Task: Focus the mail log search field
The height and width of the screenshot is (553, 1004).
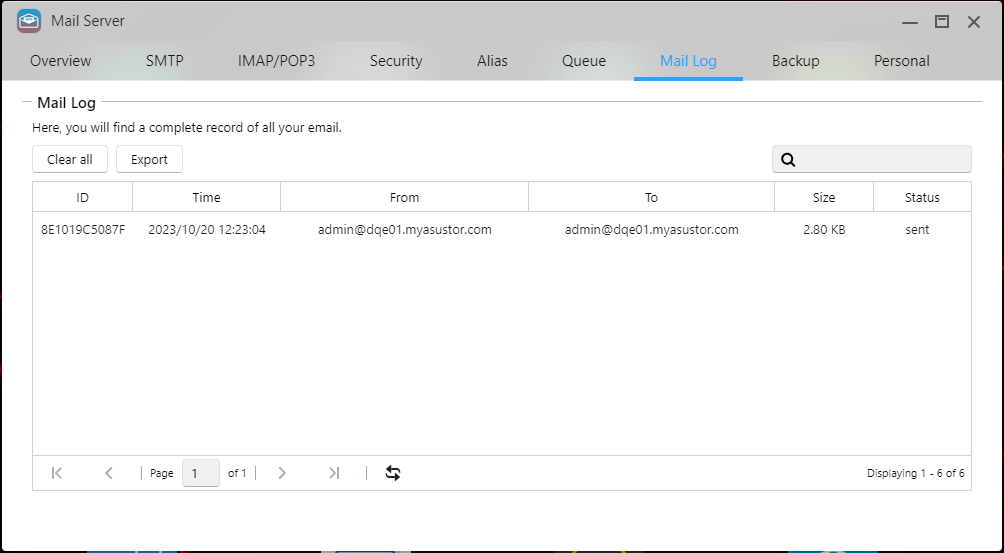Action: tap(871, 159)
